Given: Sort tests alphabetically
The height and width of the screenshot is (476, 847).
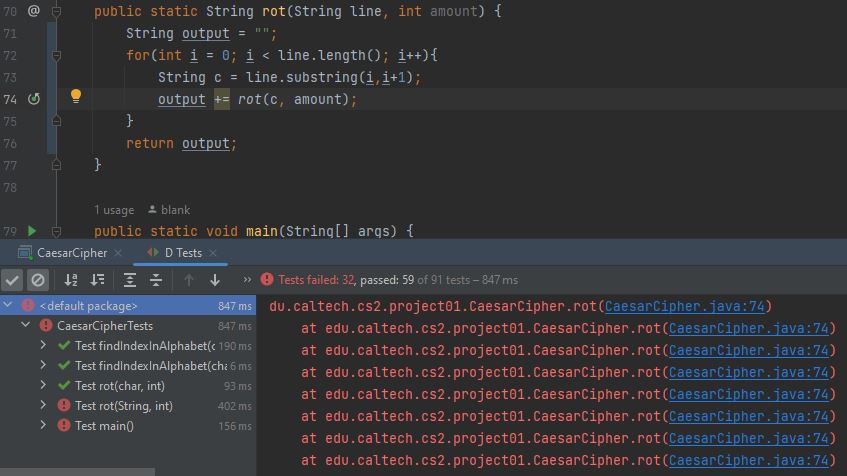Looking at the screenshot, I should click(x=71, y=280).
